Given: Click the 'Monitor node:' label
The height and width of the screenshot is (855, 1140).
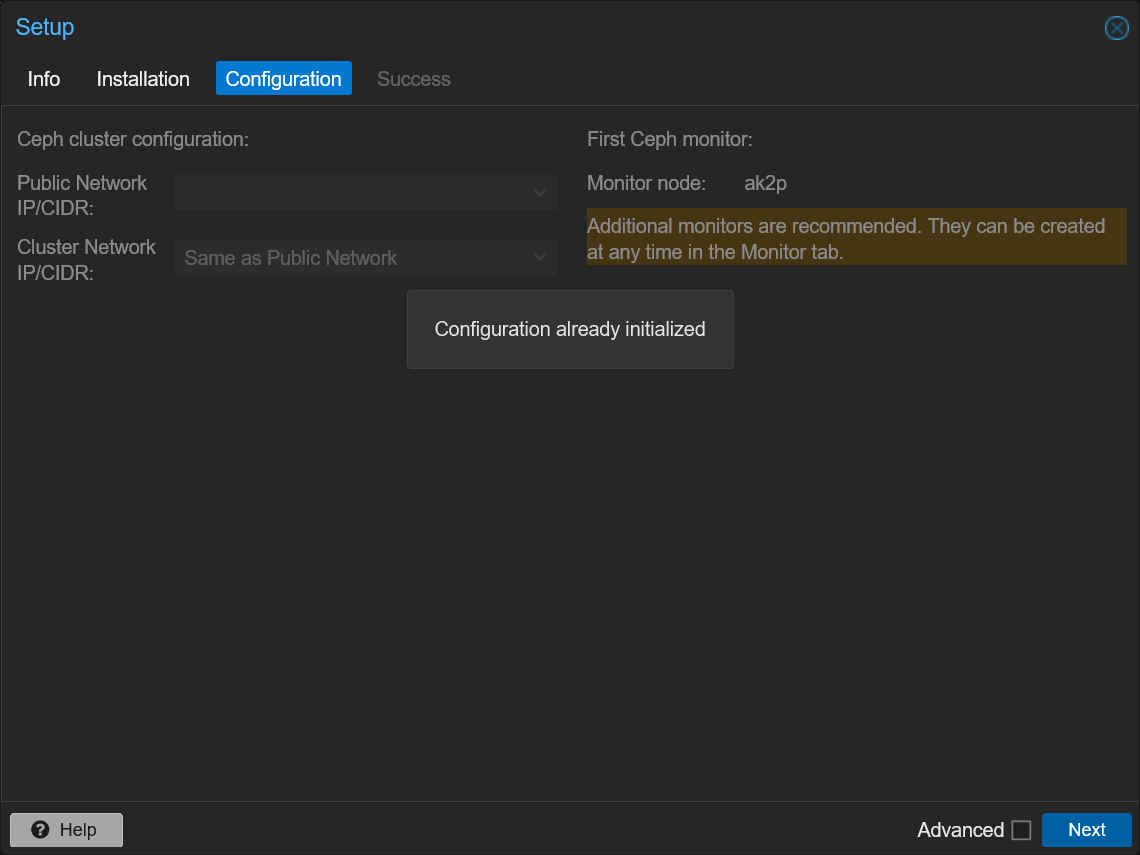Looking at the screenshot, I should [646, 183].
